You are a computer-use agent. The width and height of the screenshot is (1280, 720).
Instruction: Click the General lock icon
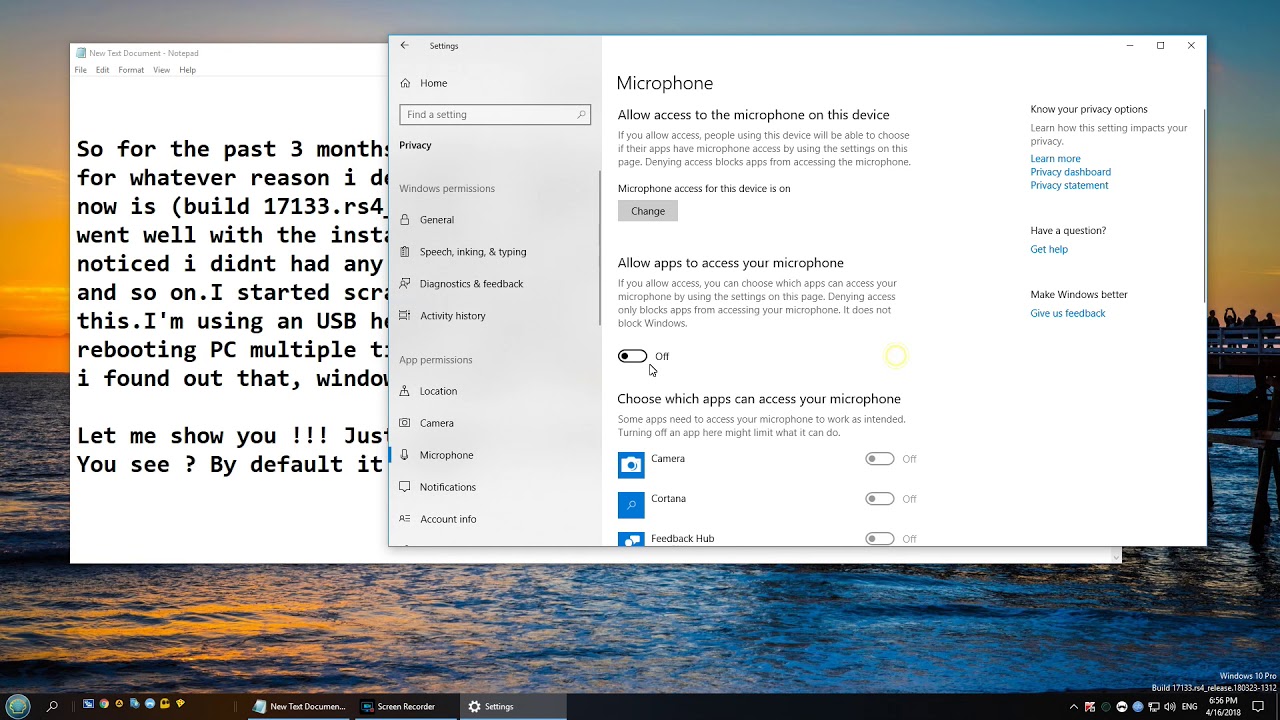pos(405,220)
